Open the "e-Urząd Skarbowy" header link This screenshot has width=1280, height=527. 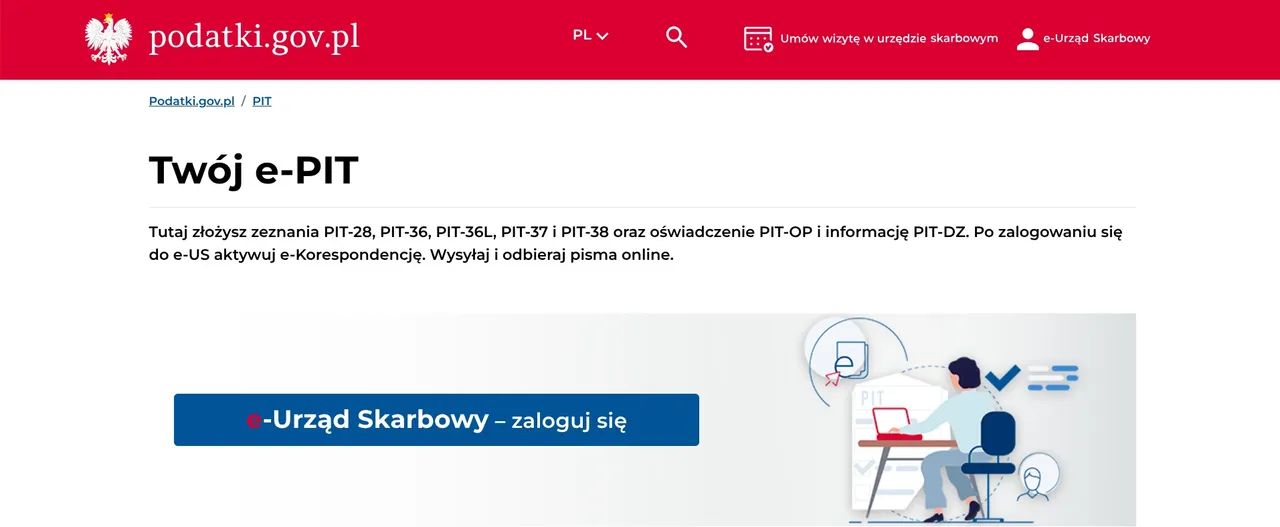click(x=1096, y=39)
